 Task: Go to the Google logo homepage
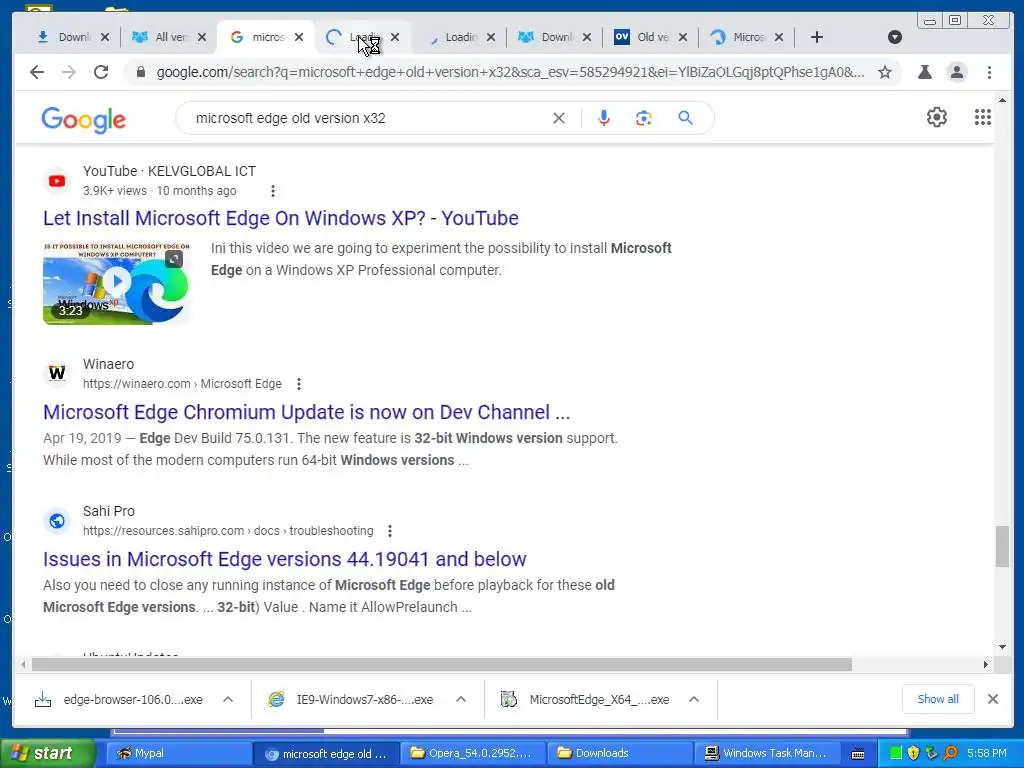(84, 120)
